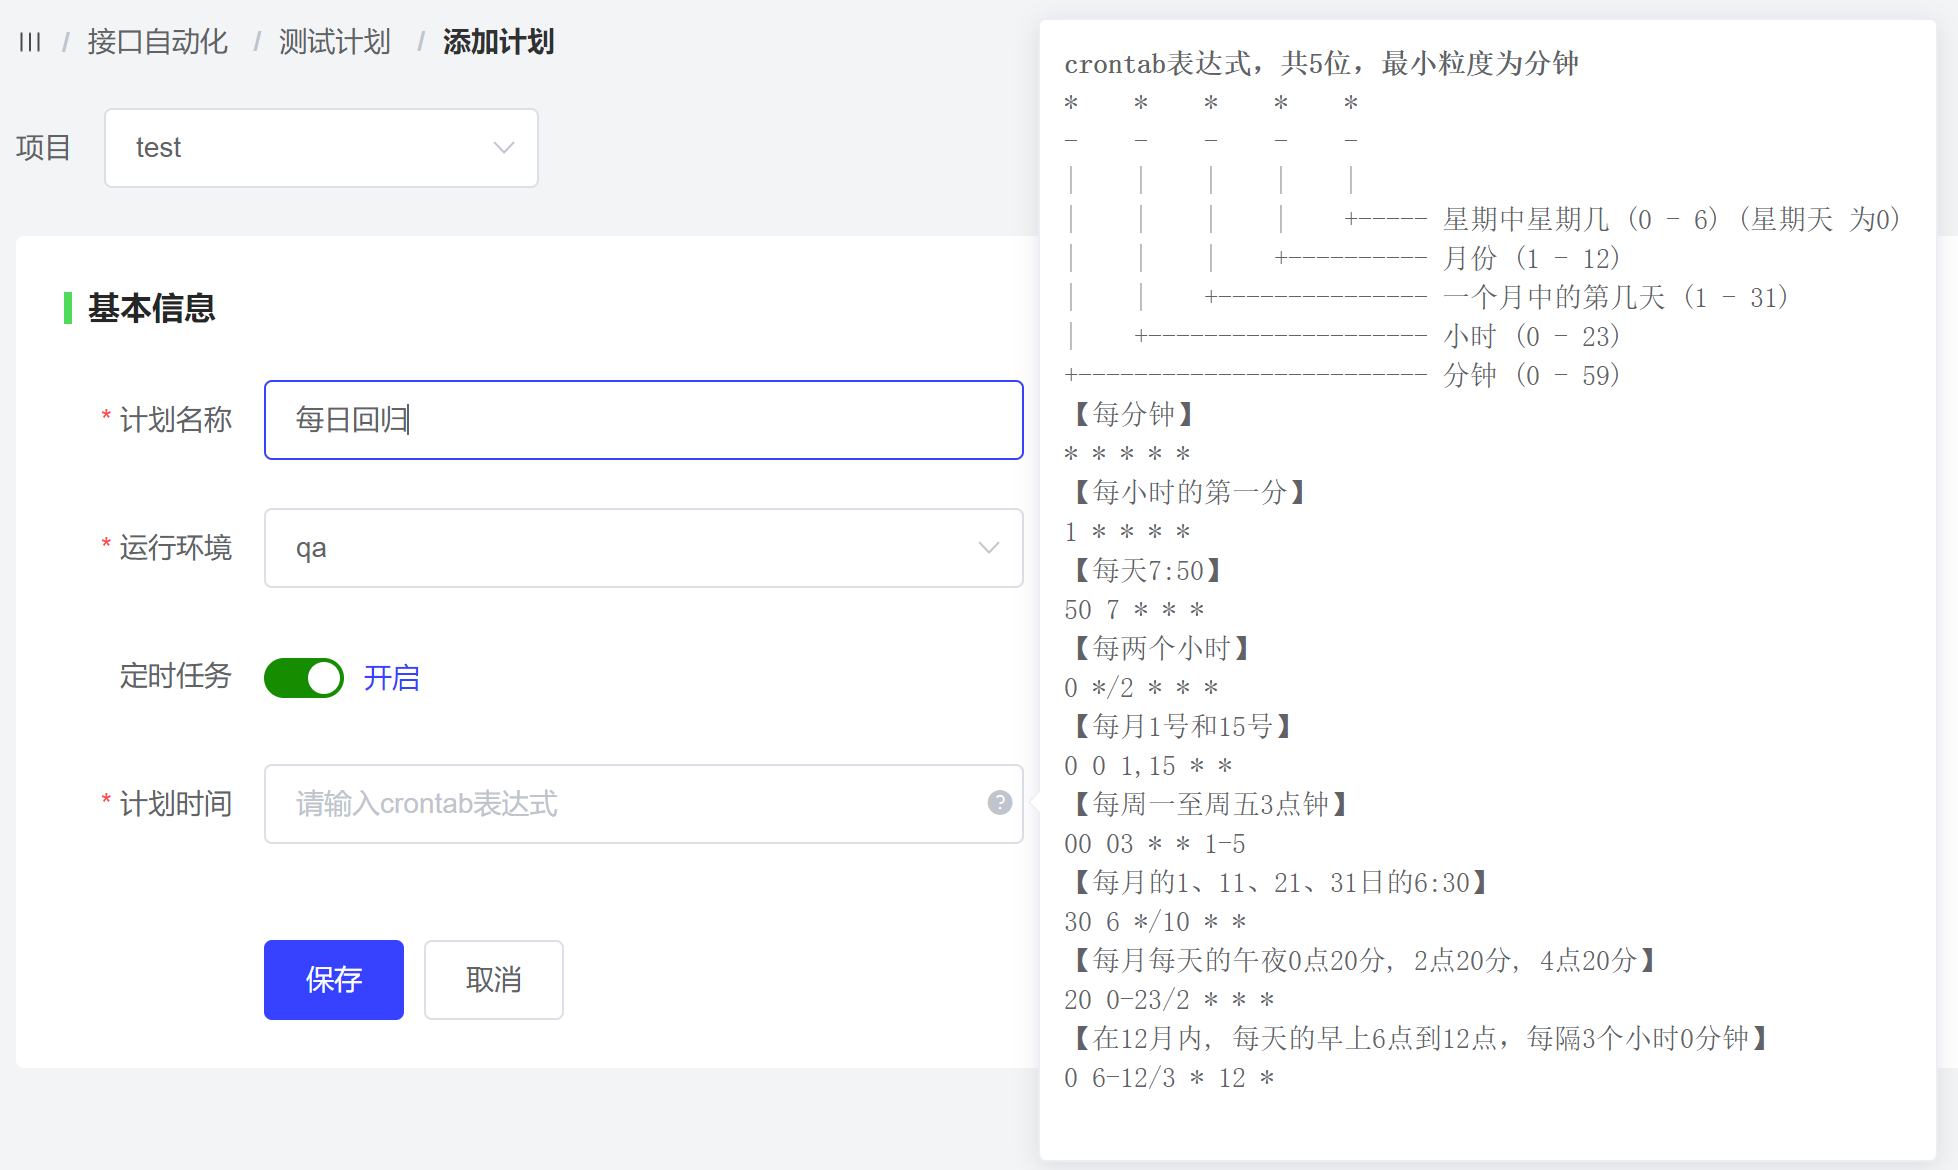The width and height of the screenshot is (1958, 1170).
Task: Click the 【每小时的第一分】 example heading
Action: [1190, 492]
